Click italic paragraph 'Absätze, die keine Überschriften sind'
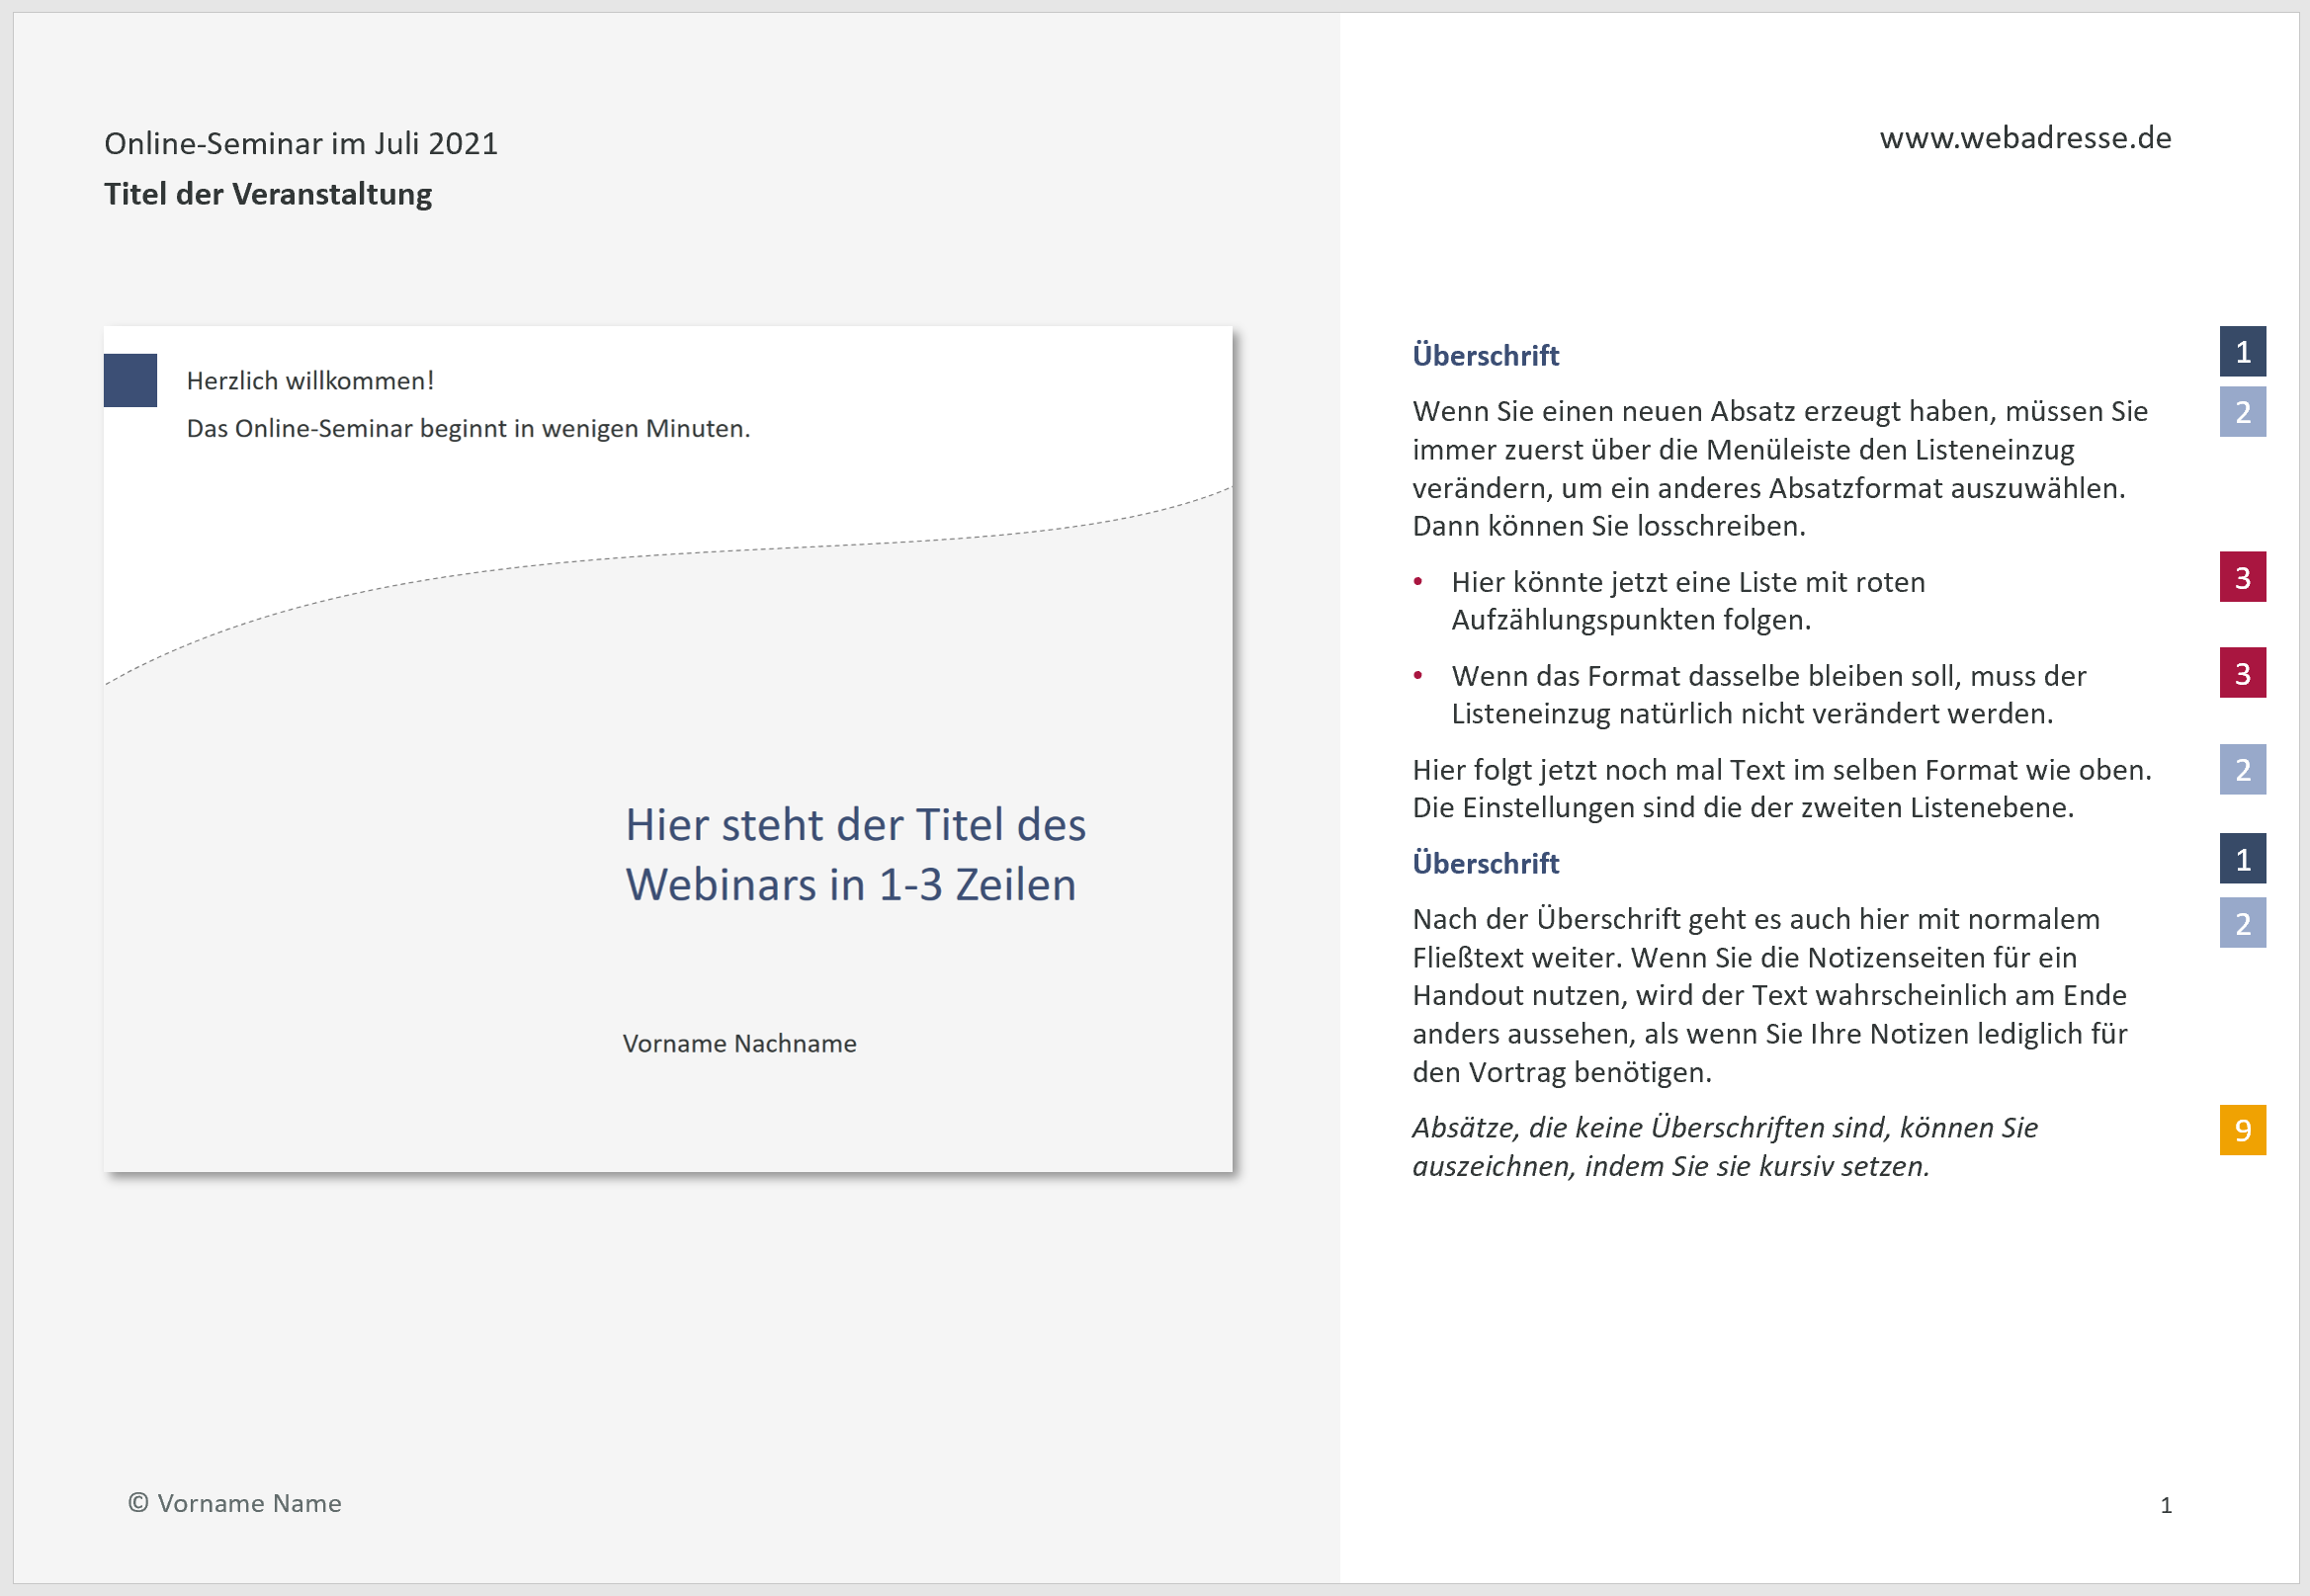The width and height of the screenshot is (2310, 1596). (x=1725, y=1147)
